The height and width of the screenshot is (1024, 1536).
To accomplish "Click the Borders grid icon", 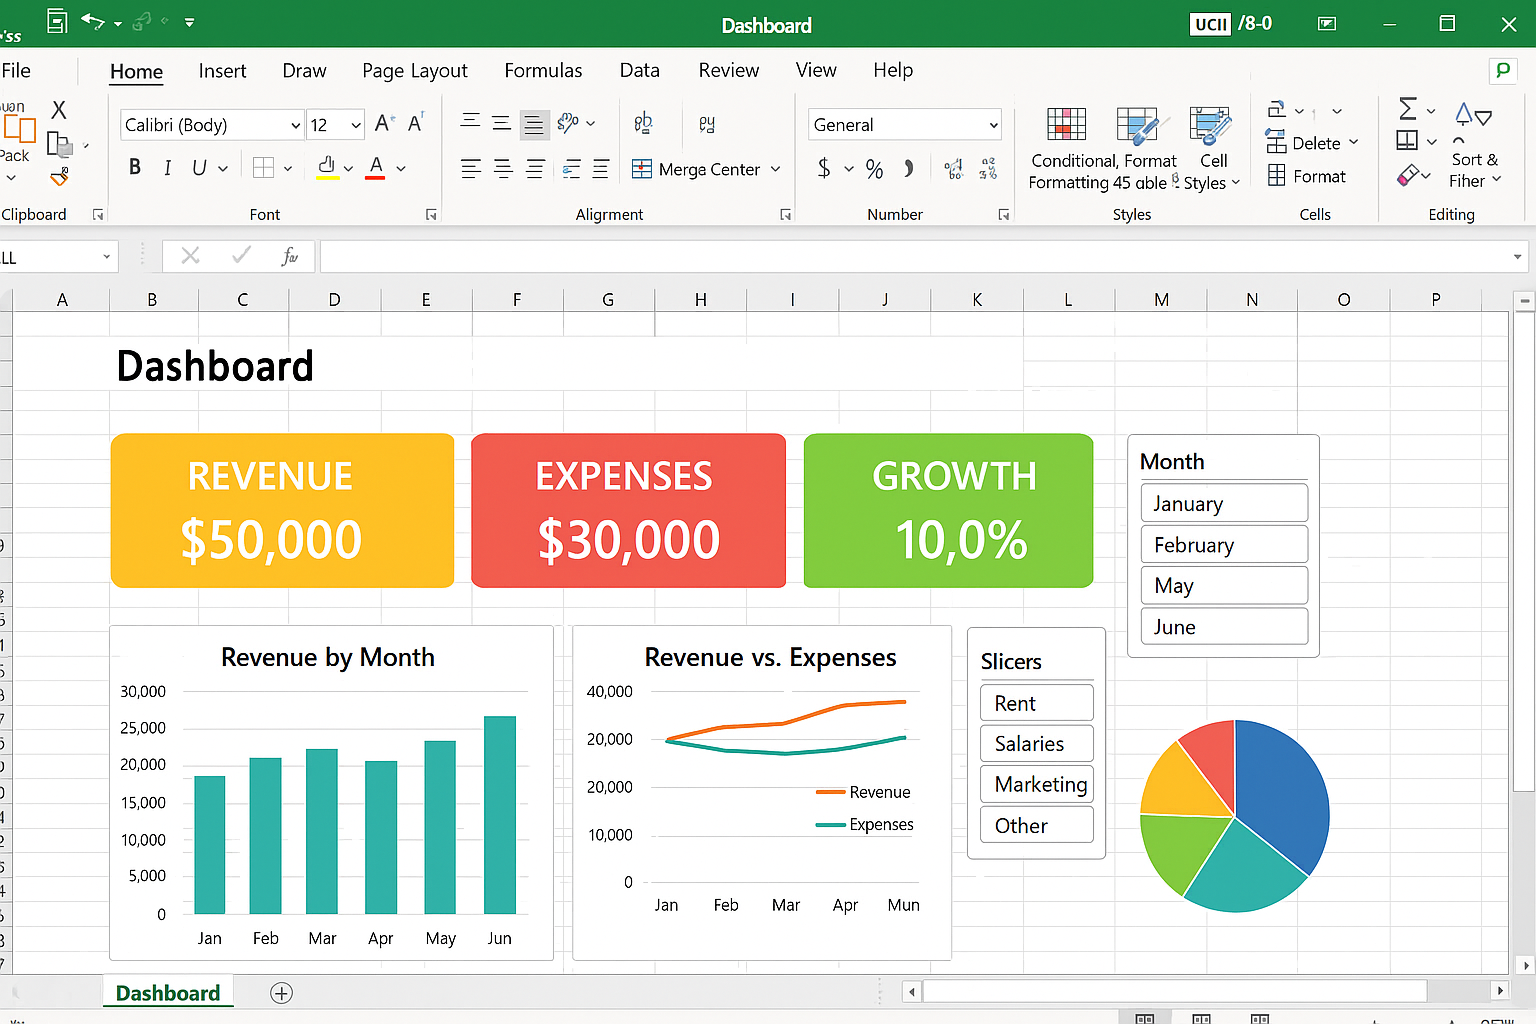I will (x=263, y=168).
